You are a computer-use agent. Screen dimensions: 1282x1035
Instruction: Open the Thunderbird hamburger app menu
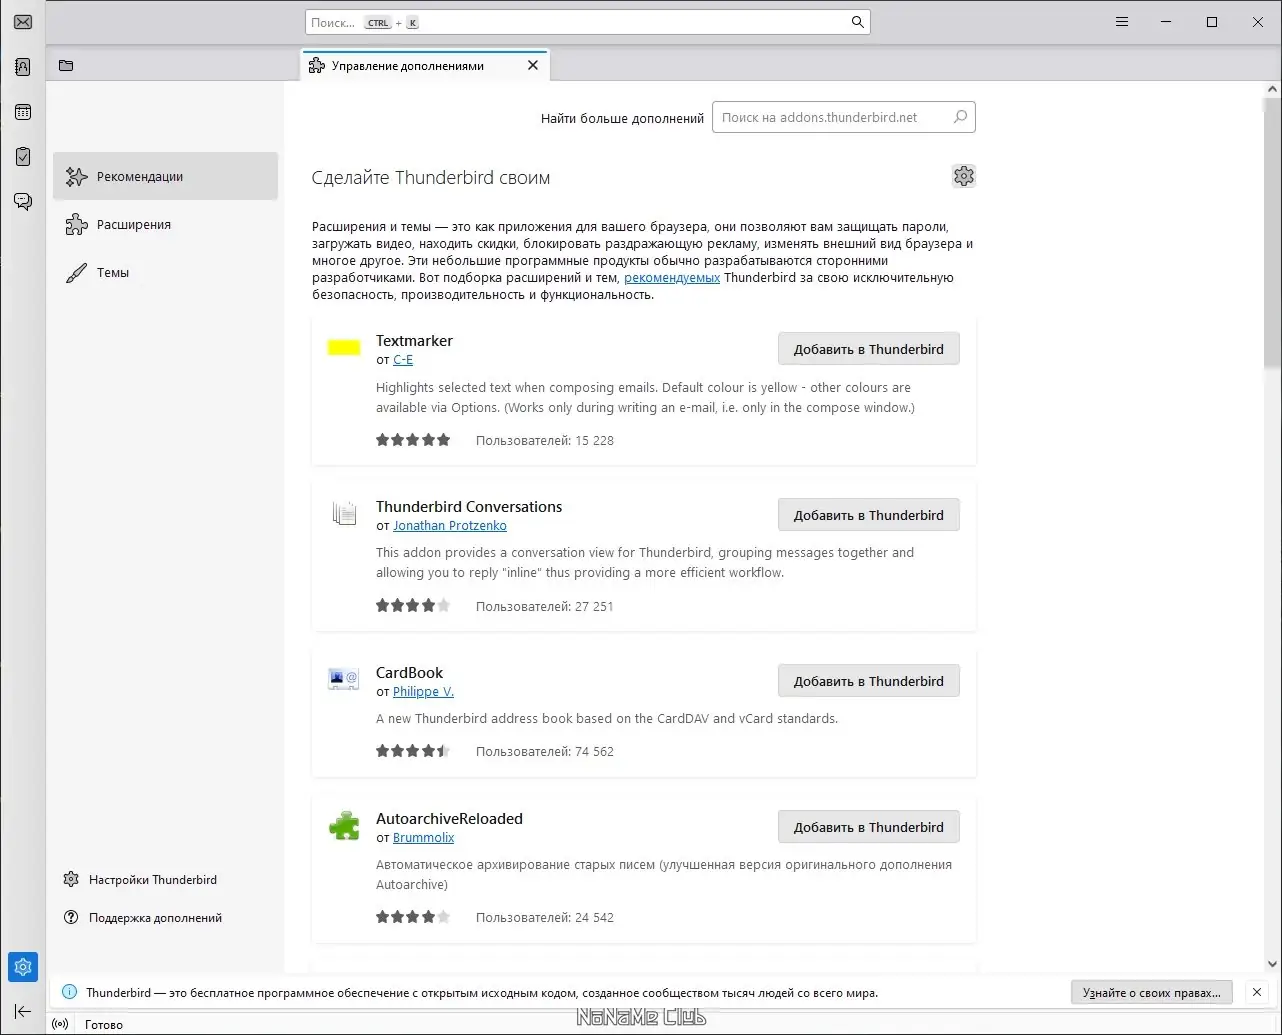click(1122, 22)
